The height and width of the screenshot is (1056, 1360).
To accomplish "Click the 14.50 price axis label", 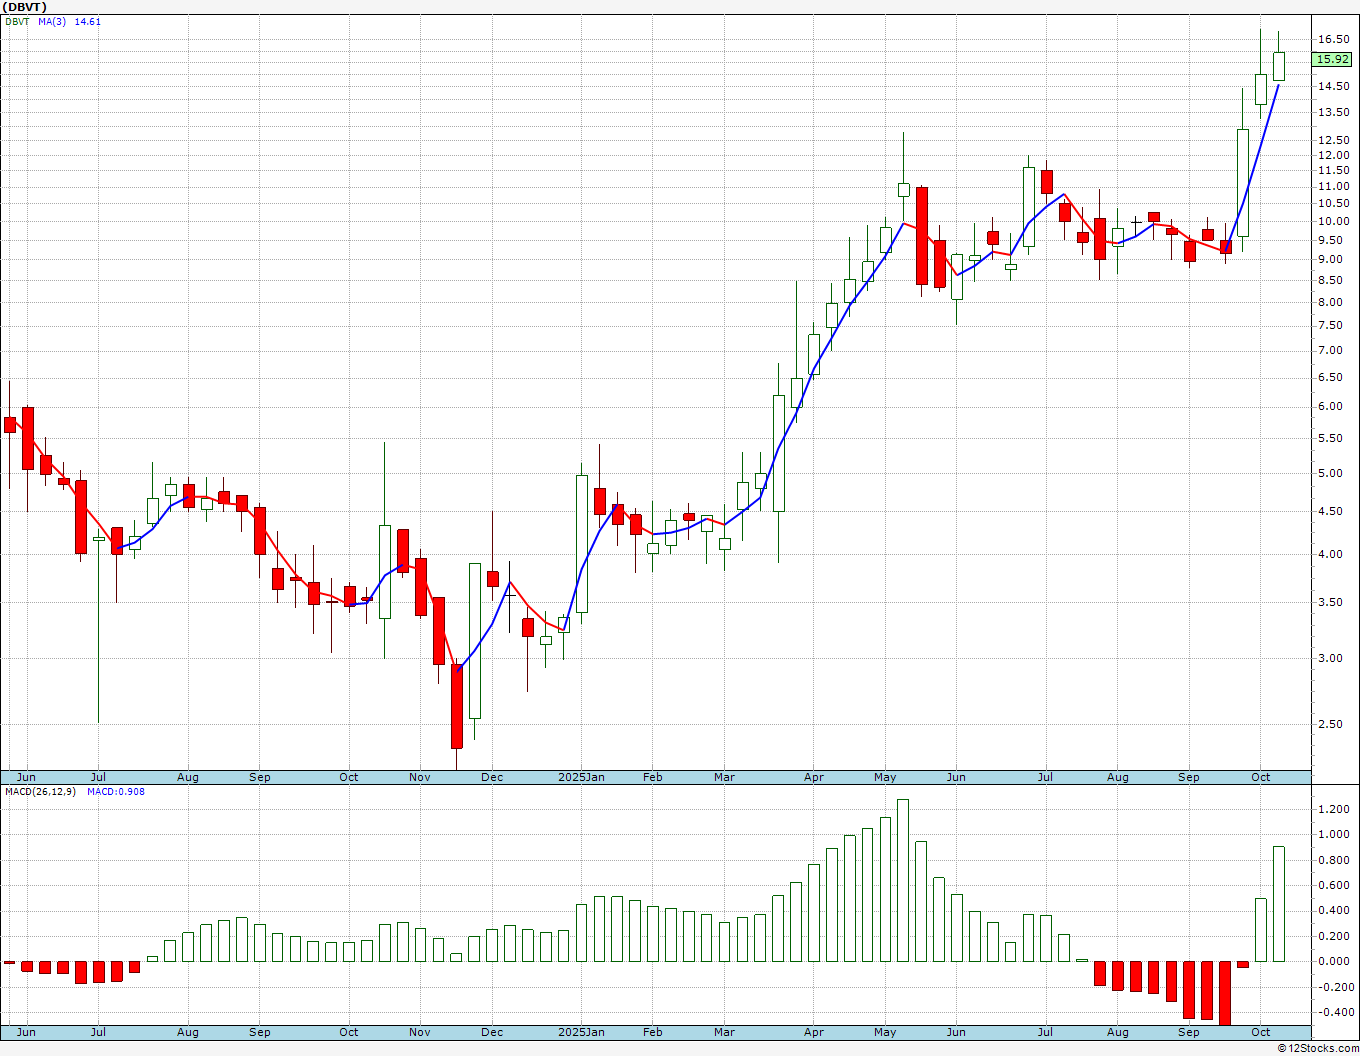I will [1333, 86].
